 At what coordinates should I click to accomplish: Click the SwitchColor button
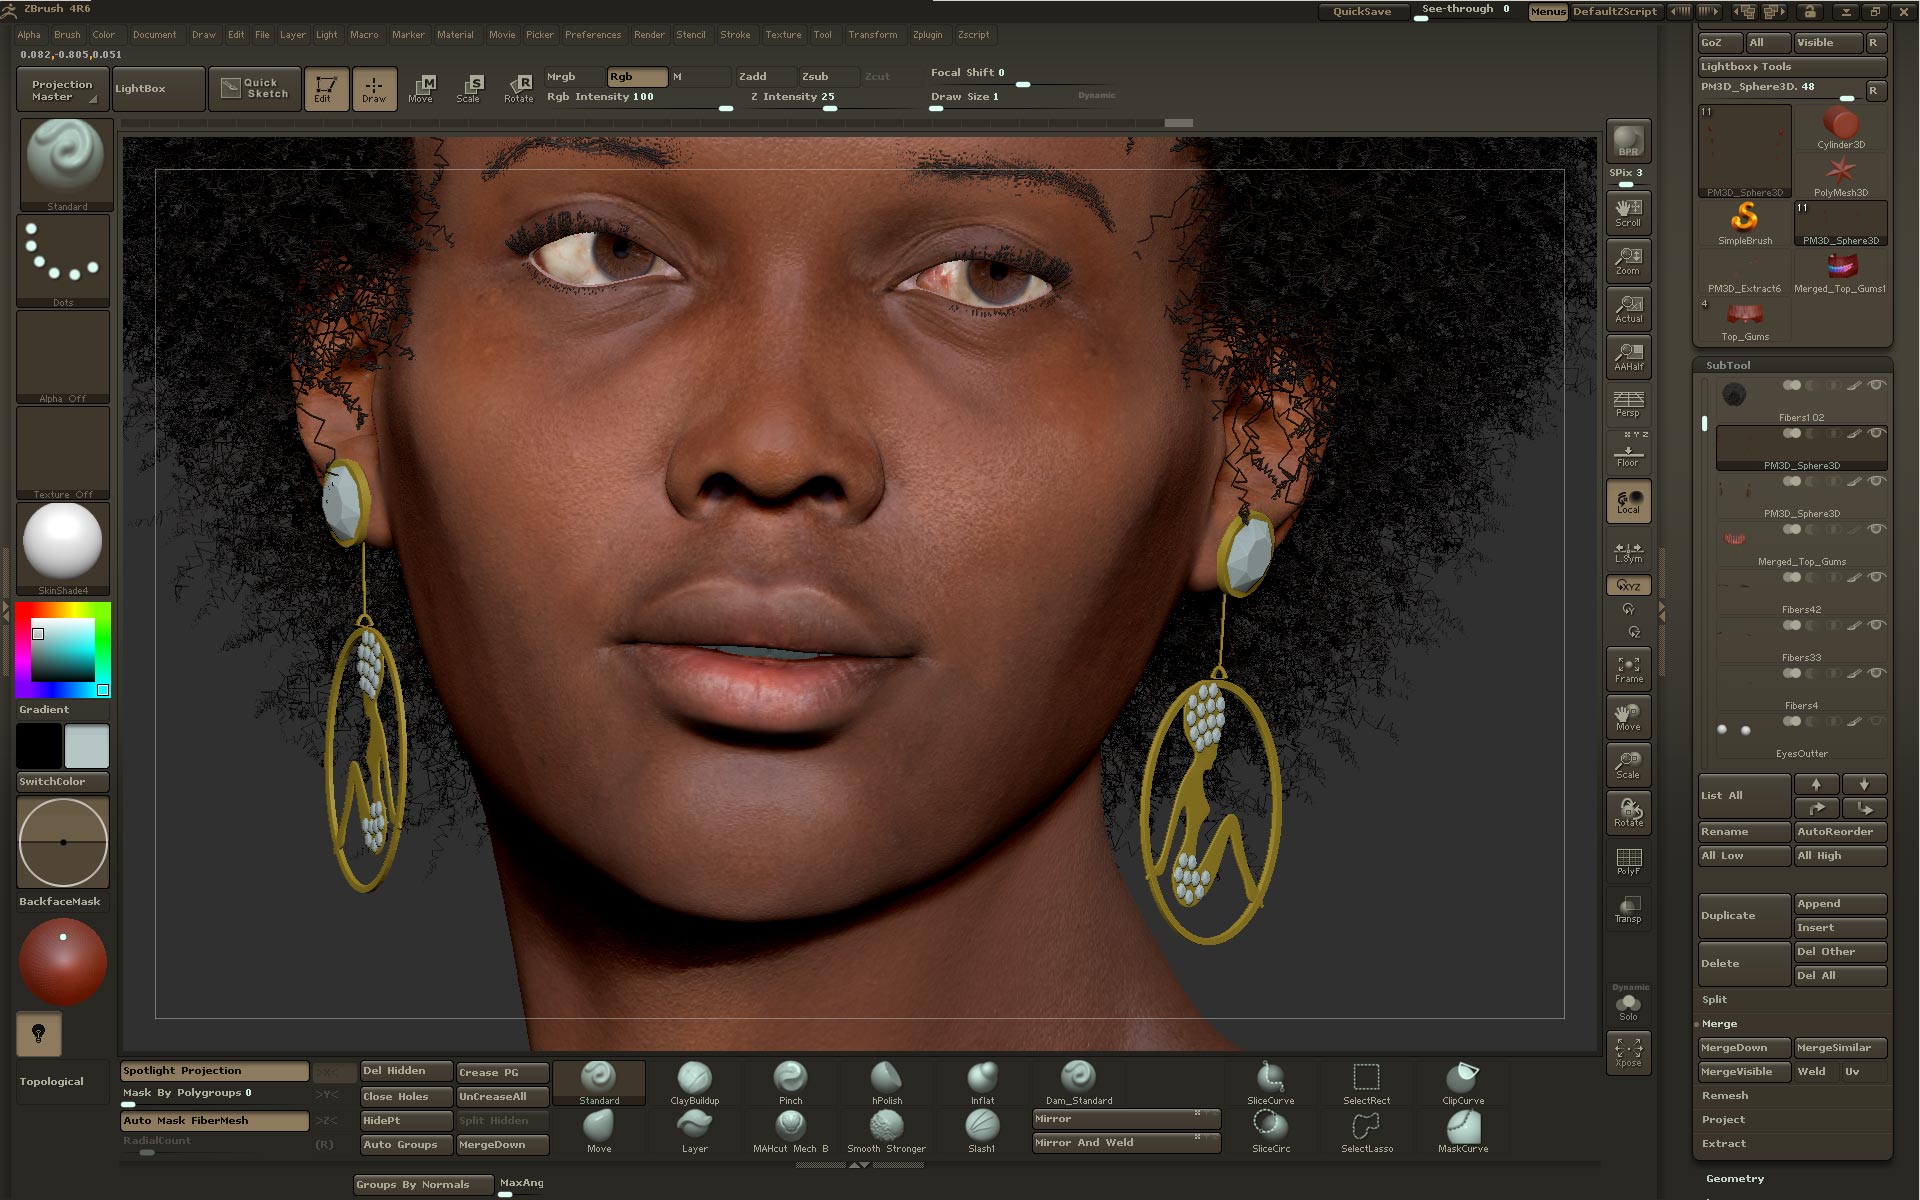[x=63, y=782]
